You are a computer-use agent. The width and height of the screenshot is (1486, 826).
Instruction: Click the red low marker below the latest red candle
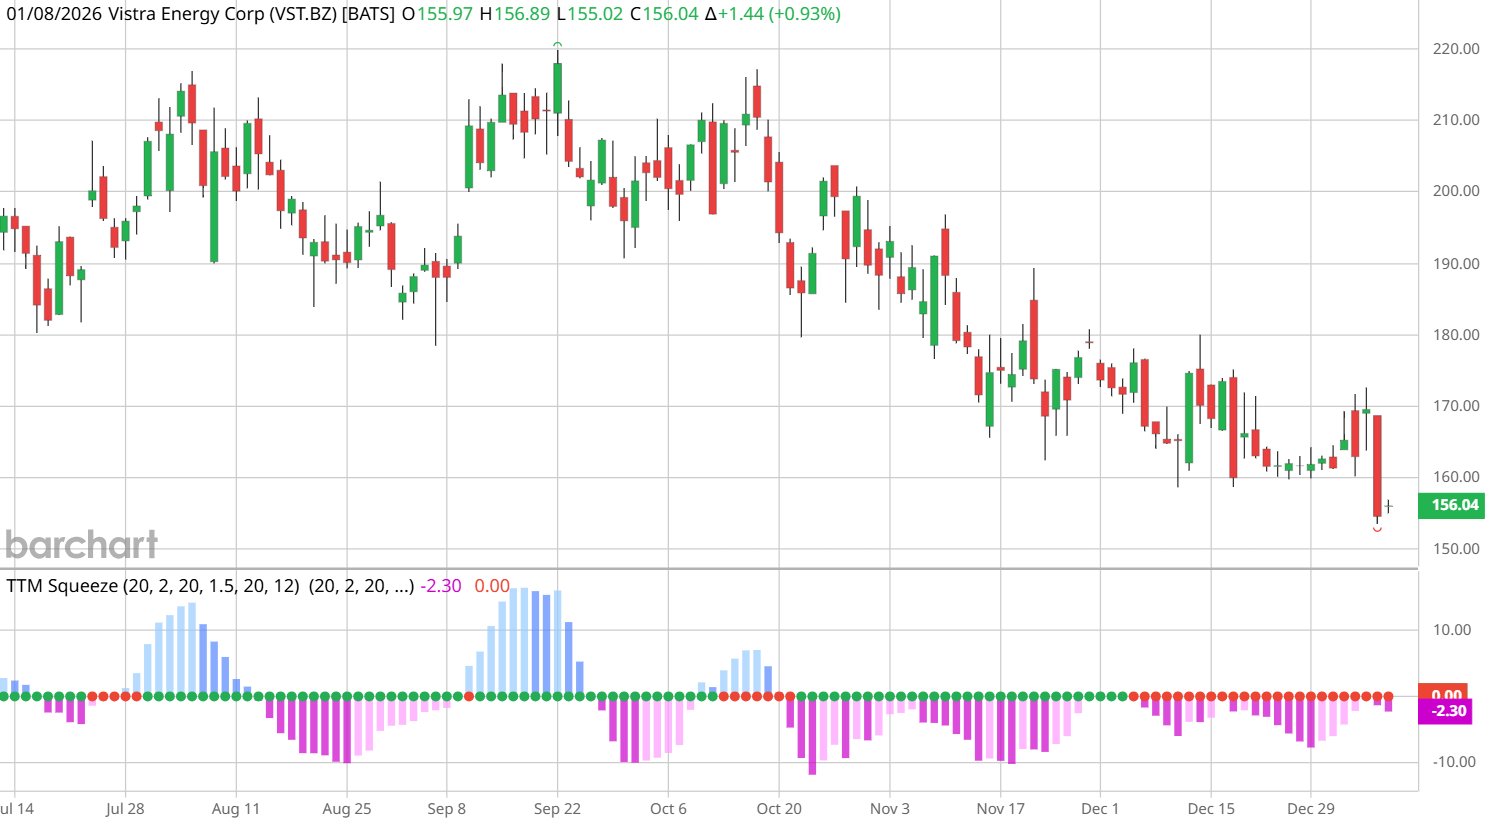click(x=1377, y=528)
